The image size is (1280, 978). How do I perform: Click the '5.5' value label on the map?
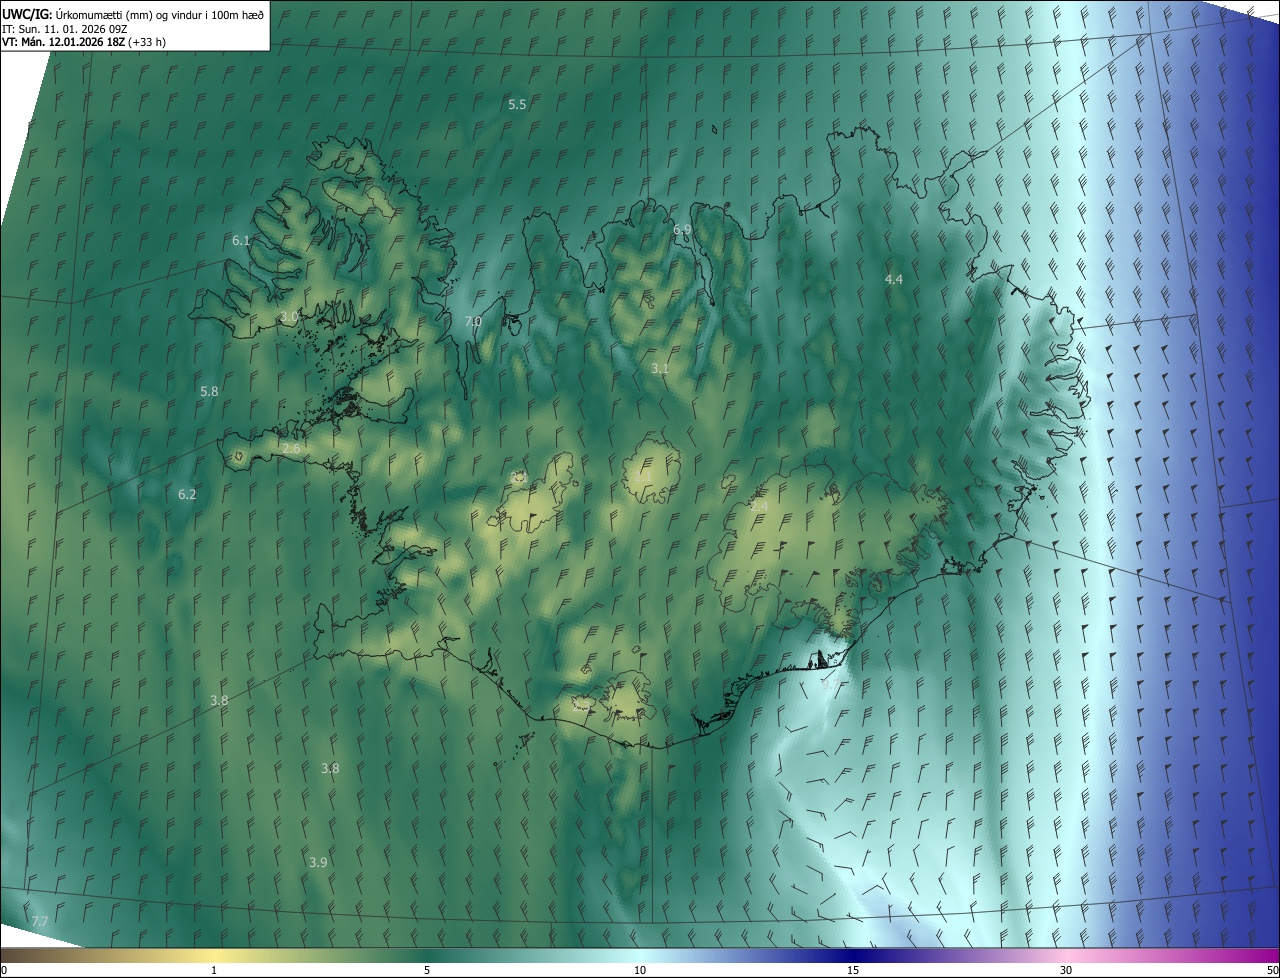pos(517,104)
